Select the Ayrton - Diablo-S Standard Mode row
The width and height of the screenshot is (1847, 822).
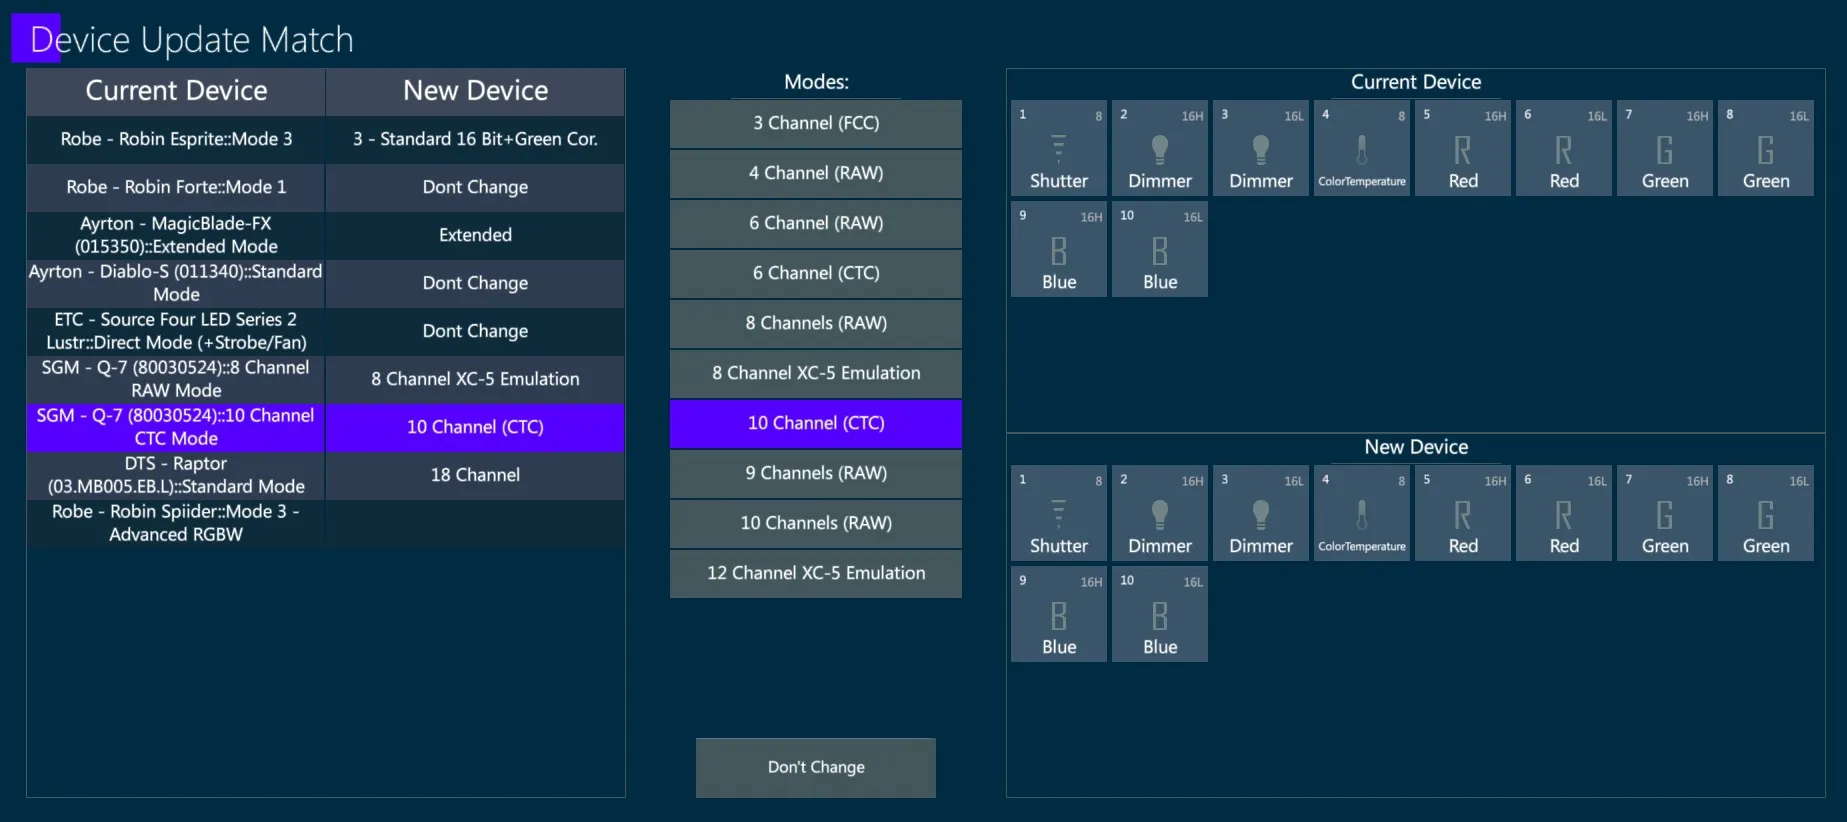[x=326, y=283]
